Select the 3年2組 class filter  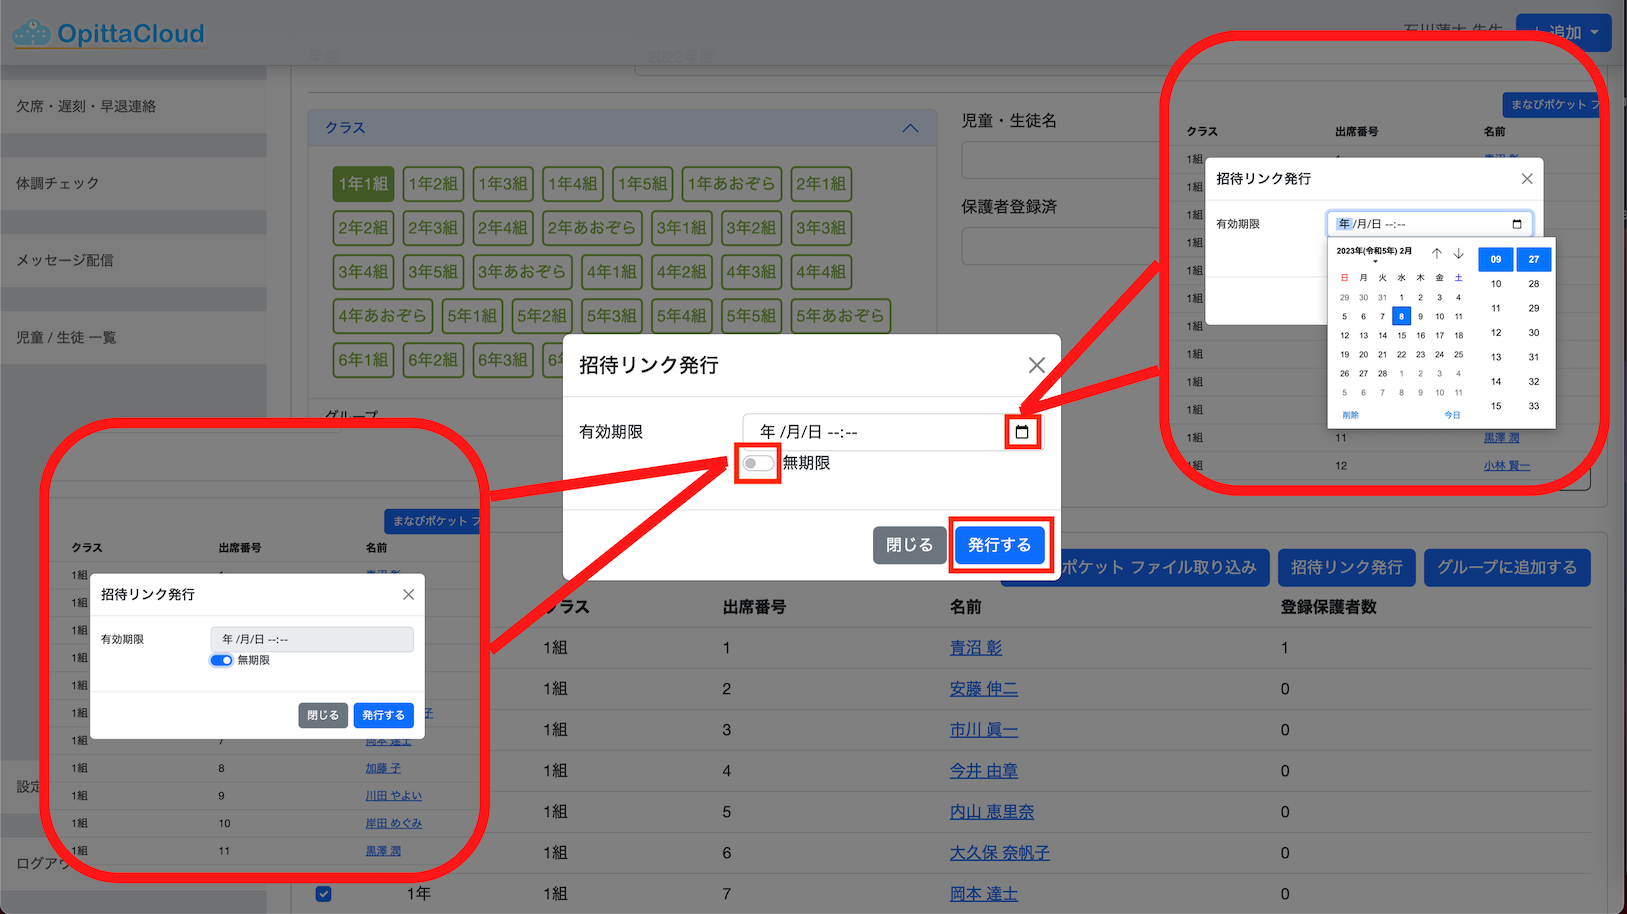coord(751,228)
